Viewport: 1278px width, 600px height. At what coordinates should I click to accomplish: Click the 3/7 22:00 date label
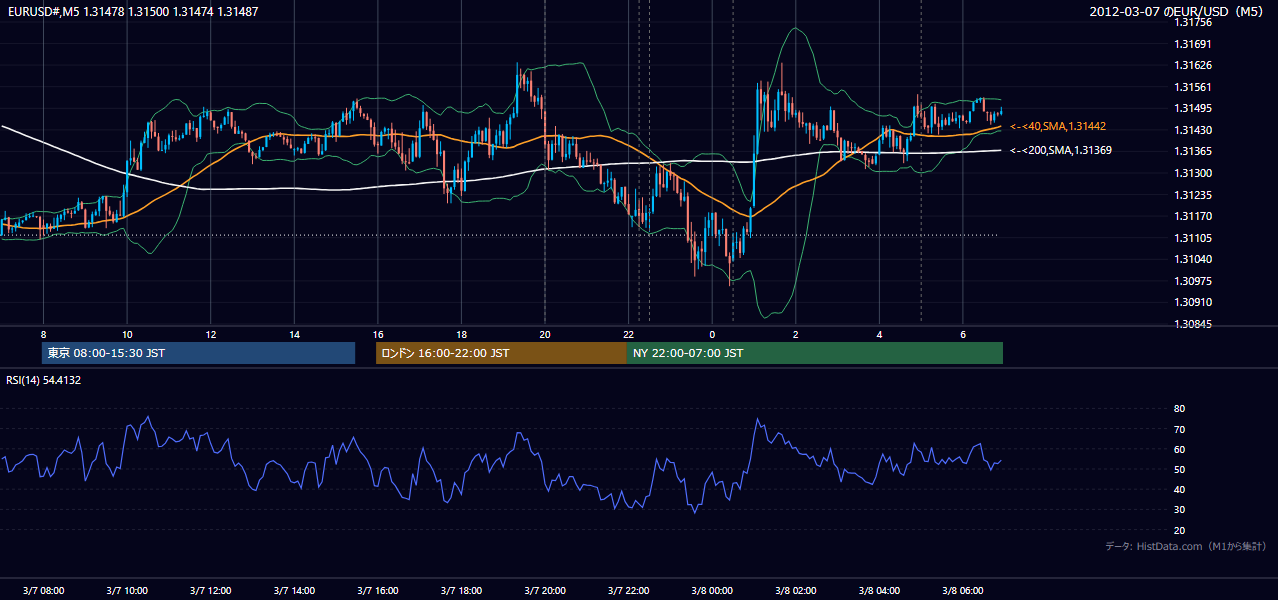[629, 591]
